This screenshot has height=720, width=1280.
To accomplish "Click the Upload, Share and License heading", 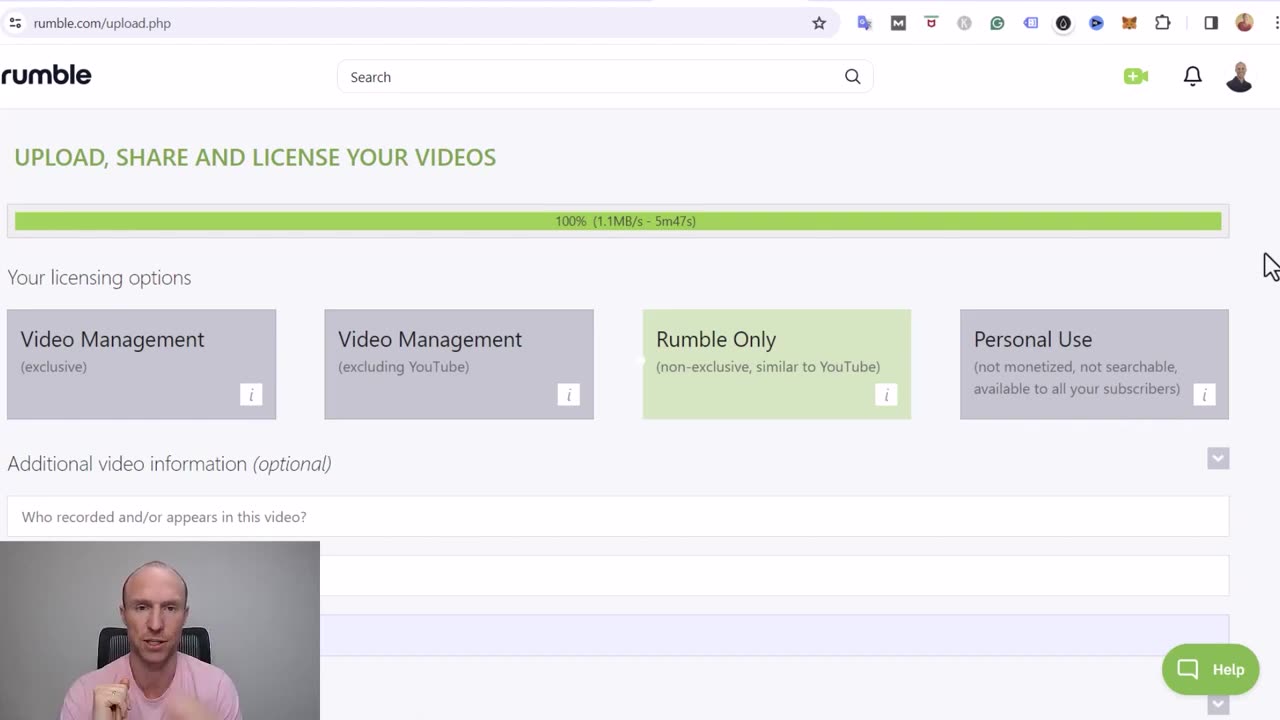I will pyautogui.click(x=255, y=157).
